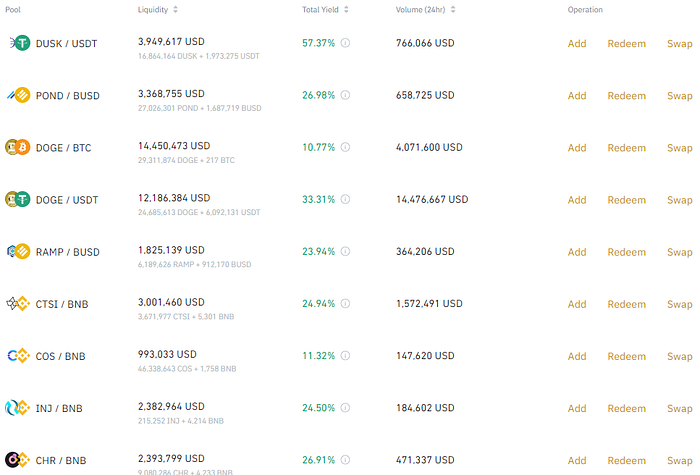
Task: Add liquidity to DUSK / USDT pool
Action: 577,44
